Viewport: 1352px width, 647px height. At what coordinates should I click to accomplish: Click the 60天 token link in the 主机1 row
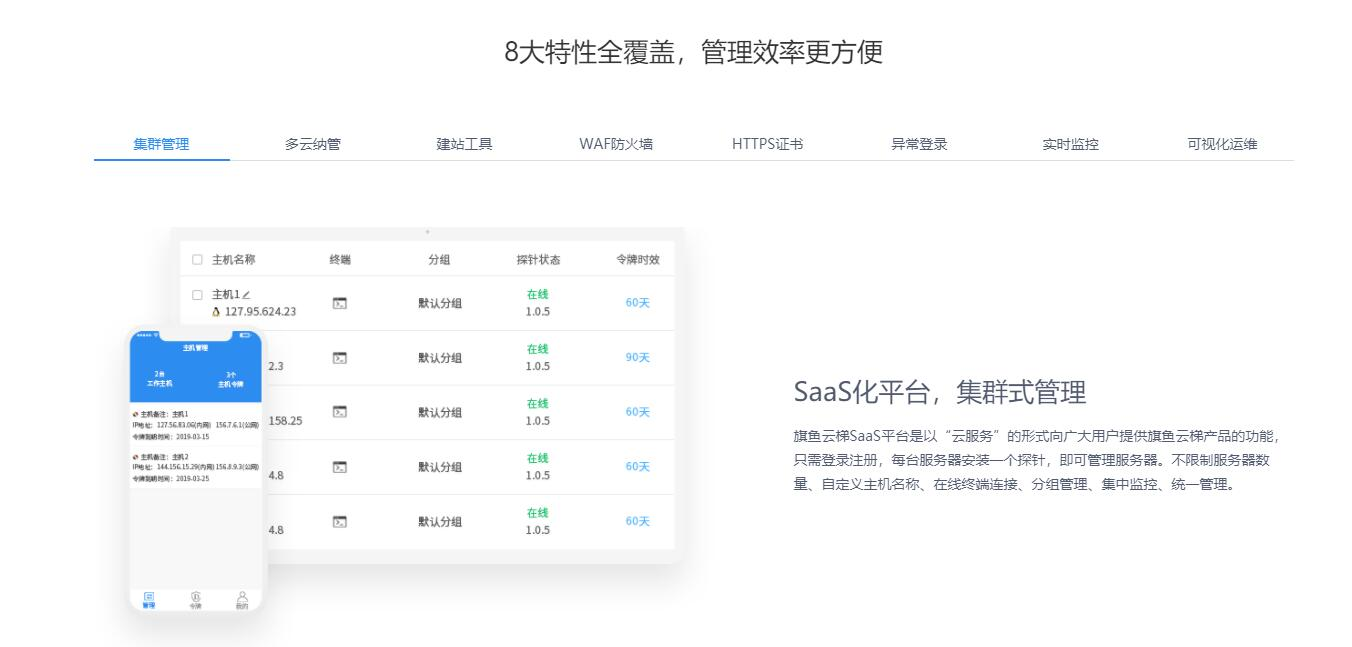638,303
